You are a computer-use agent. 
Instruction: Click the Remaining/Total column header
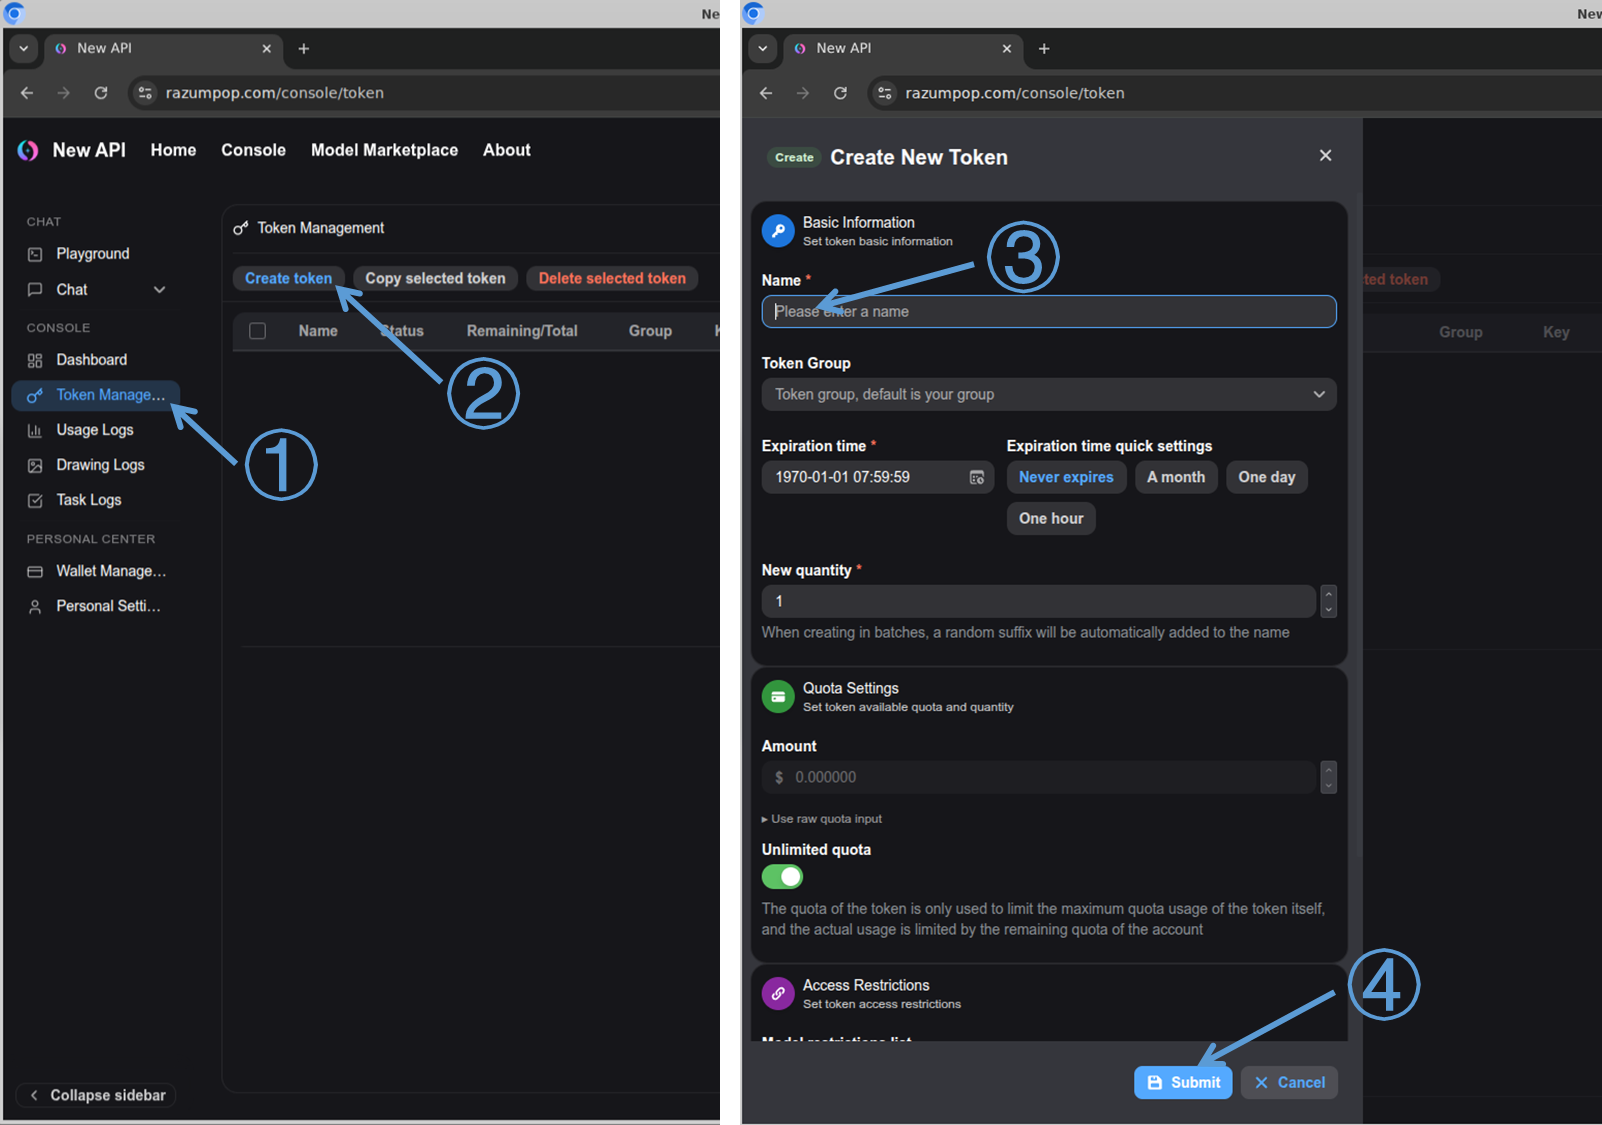coord(522,331)
